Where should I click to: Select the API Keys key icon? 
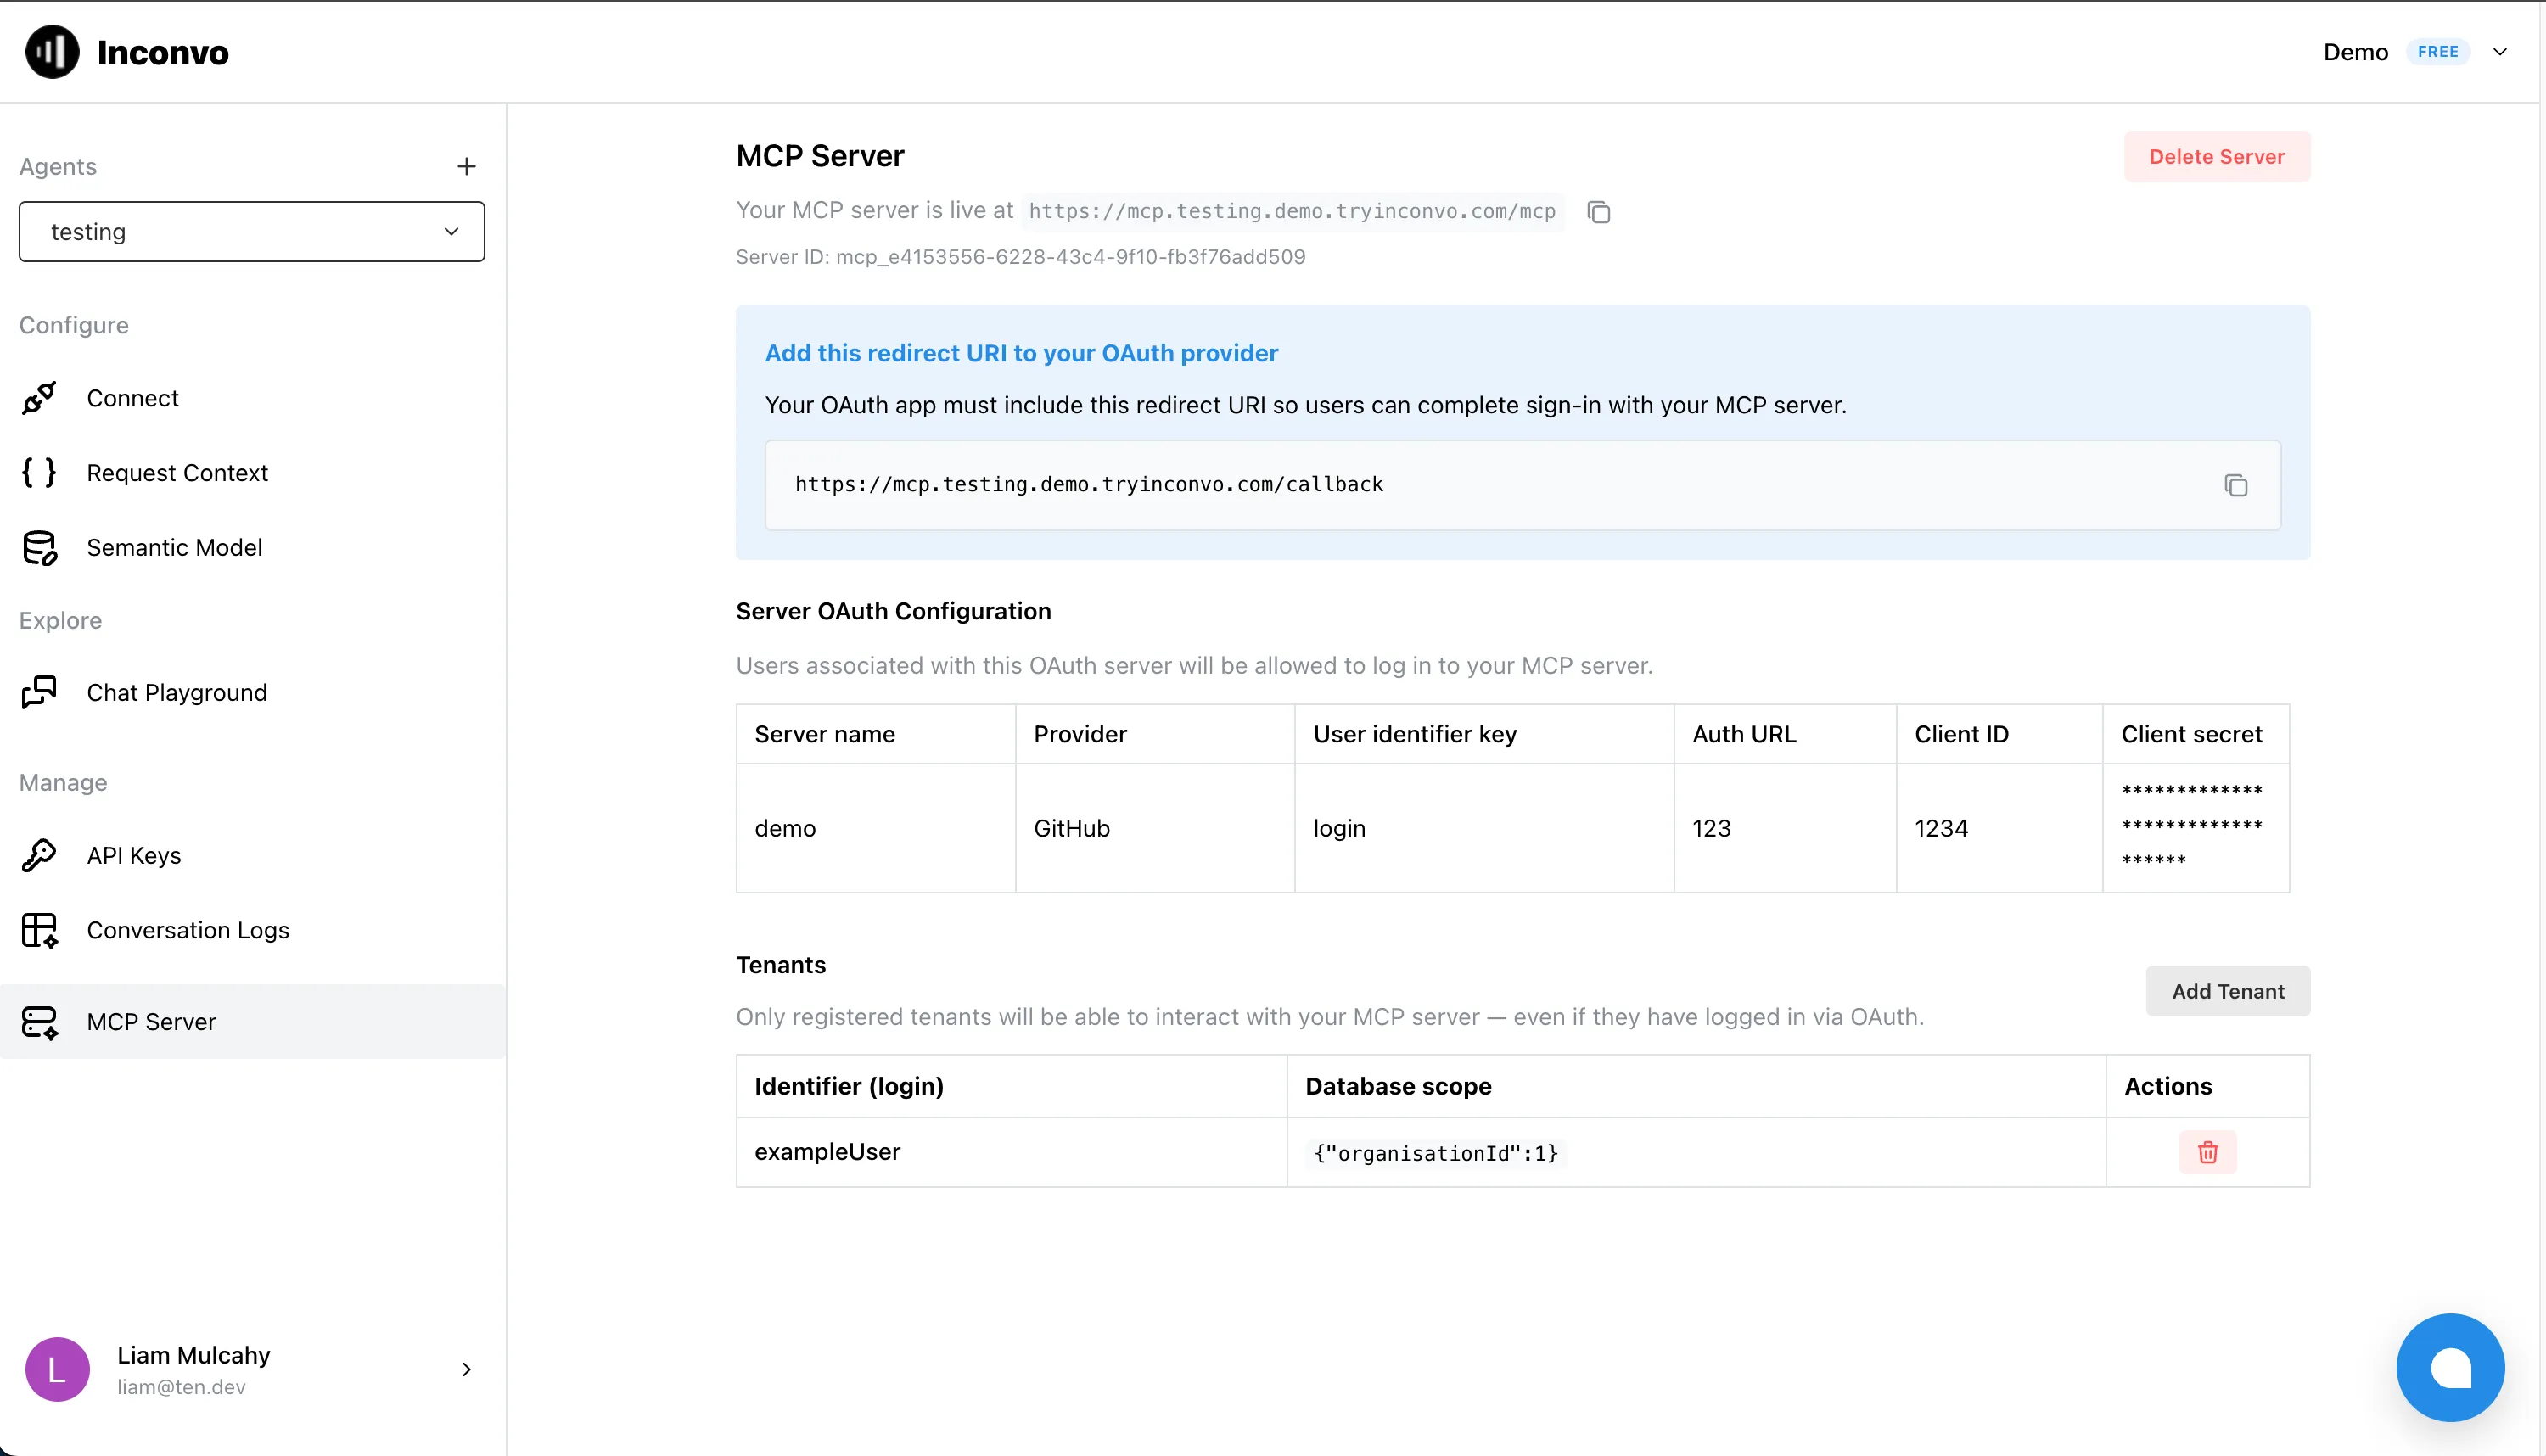[x=39, y=855]
